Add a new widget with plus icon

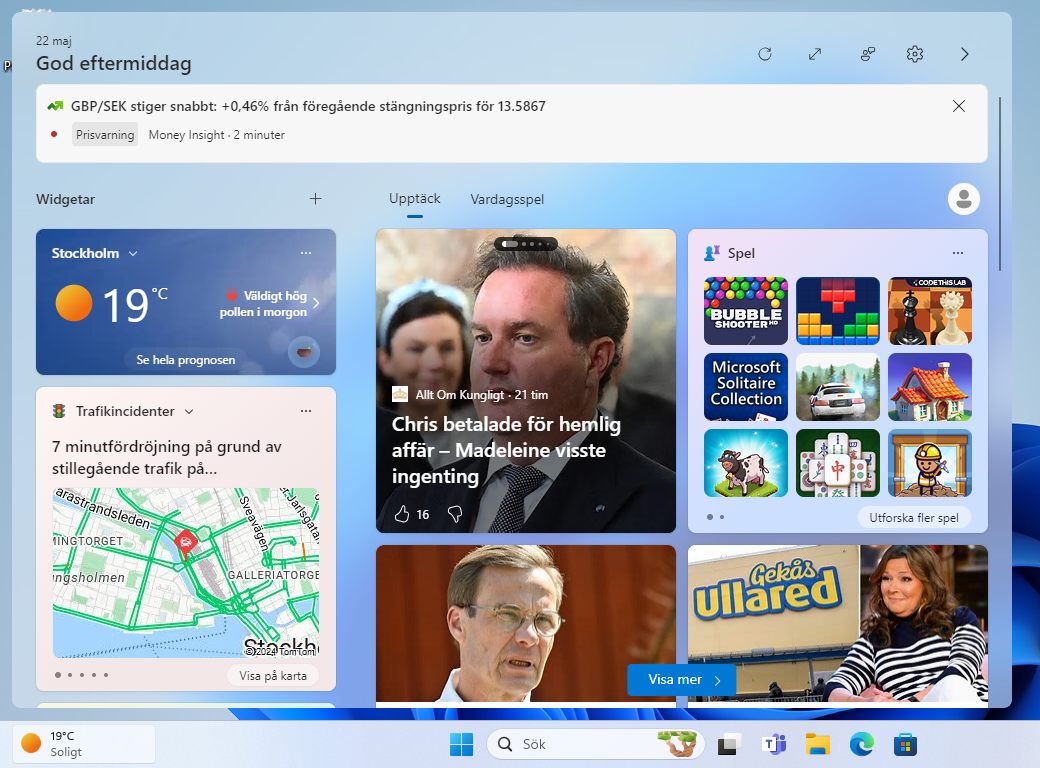coord(316,199)
